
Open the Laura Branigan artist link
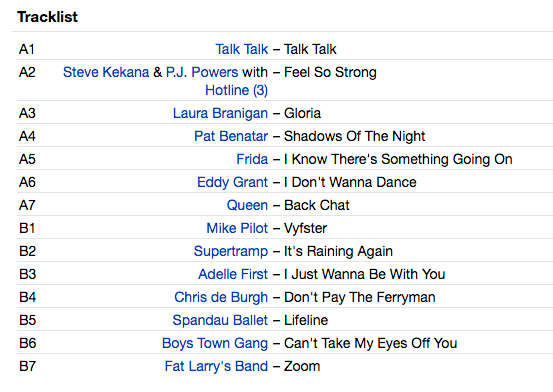[220, 113]
